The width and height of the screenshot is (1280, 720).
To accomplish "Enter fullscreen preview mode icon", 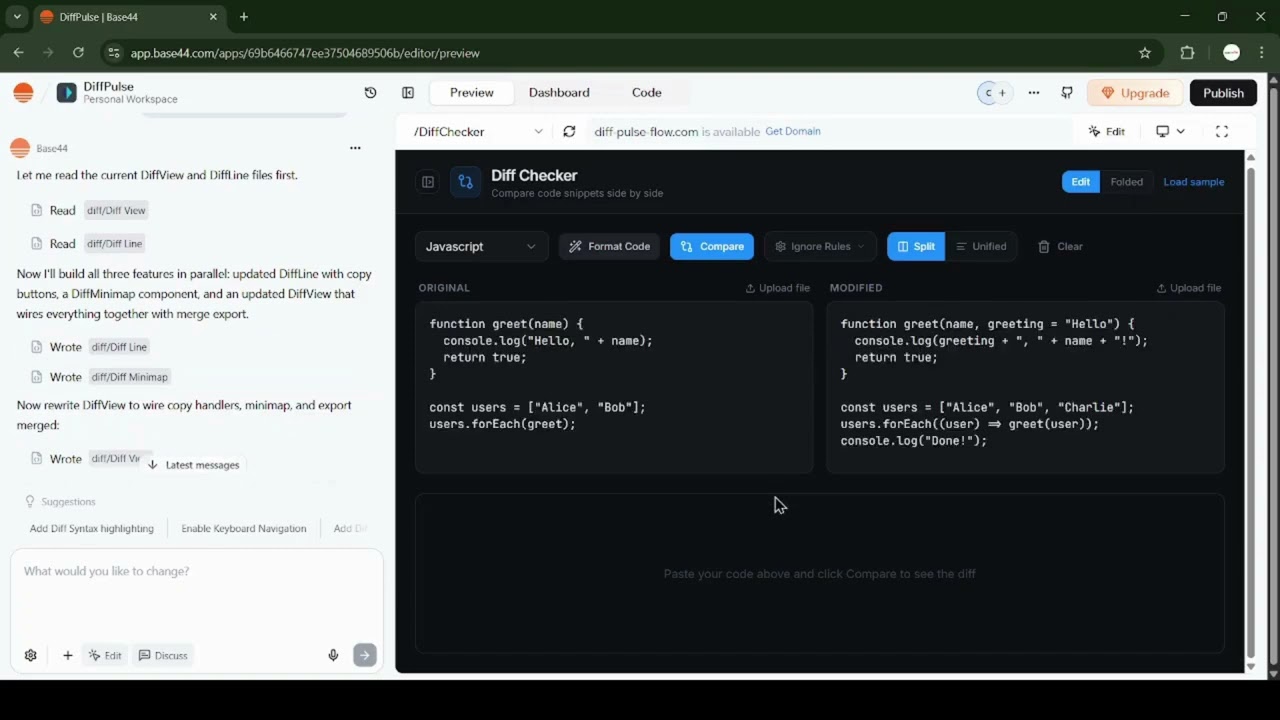I will click(1222, 132).
